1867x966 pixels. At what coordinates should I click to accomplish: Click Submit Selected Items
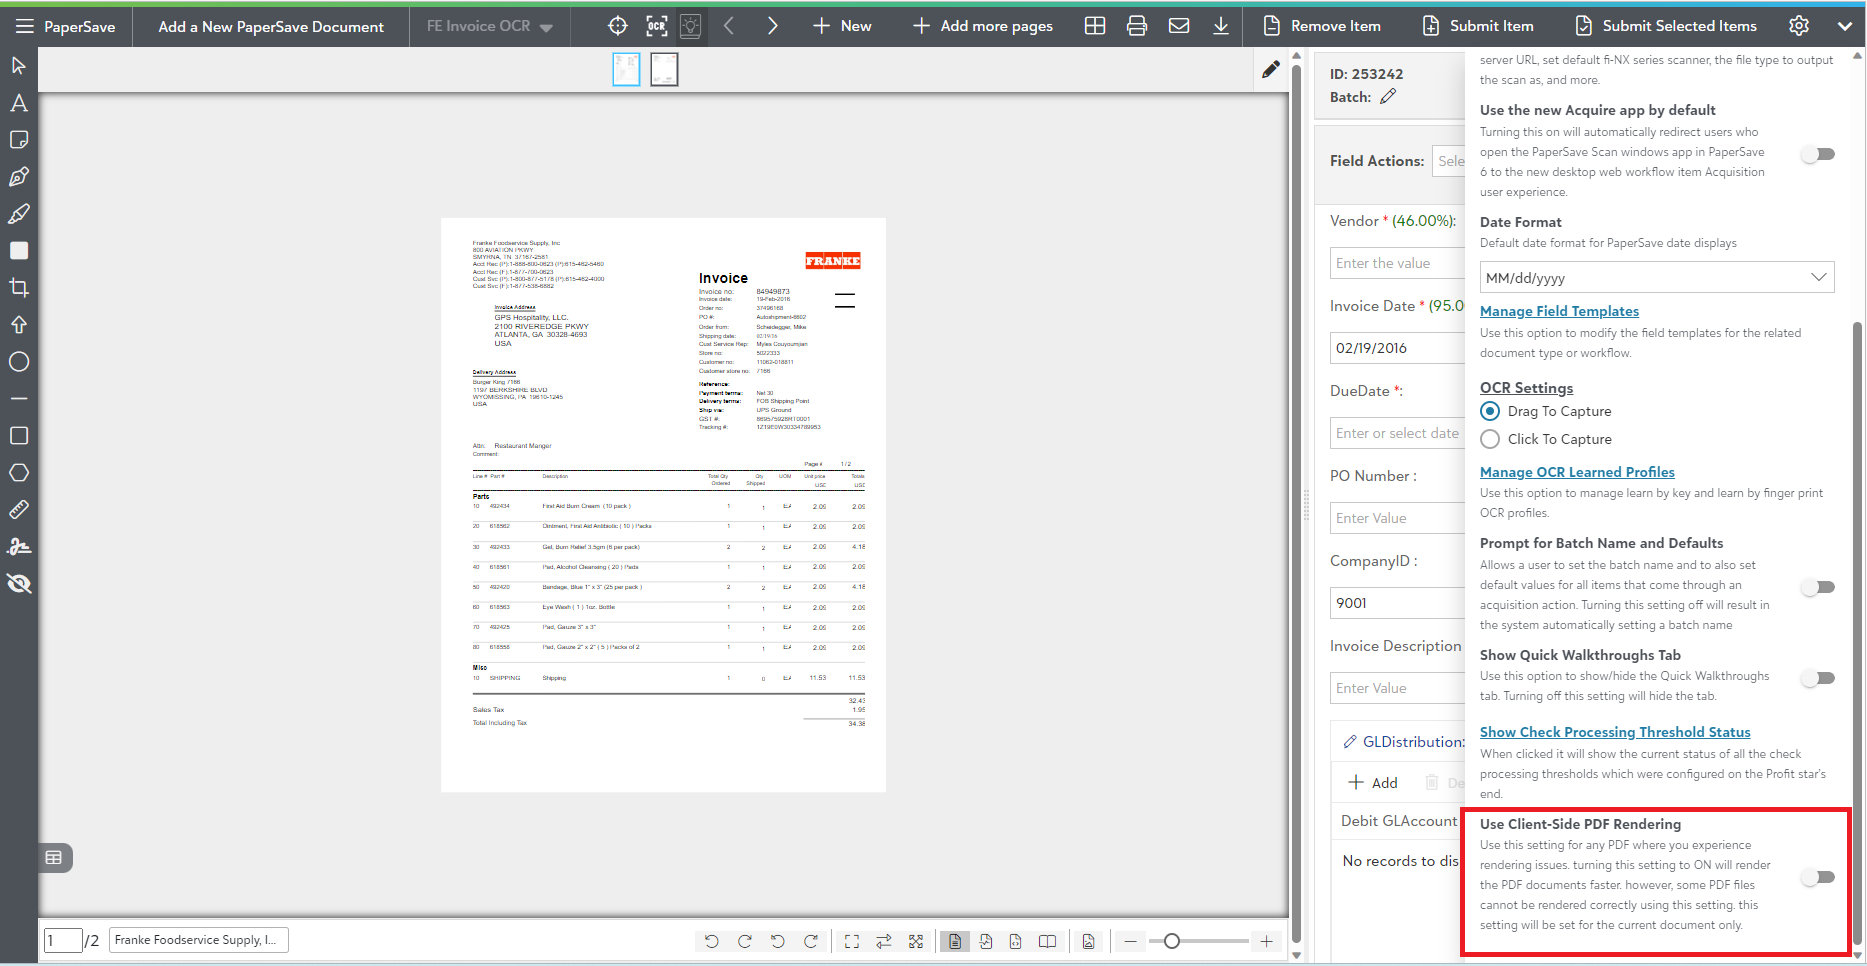point(1666,26)
